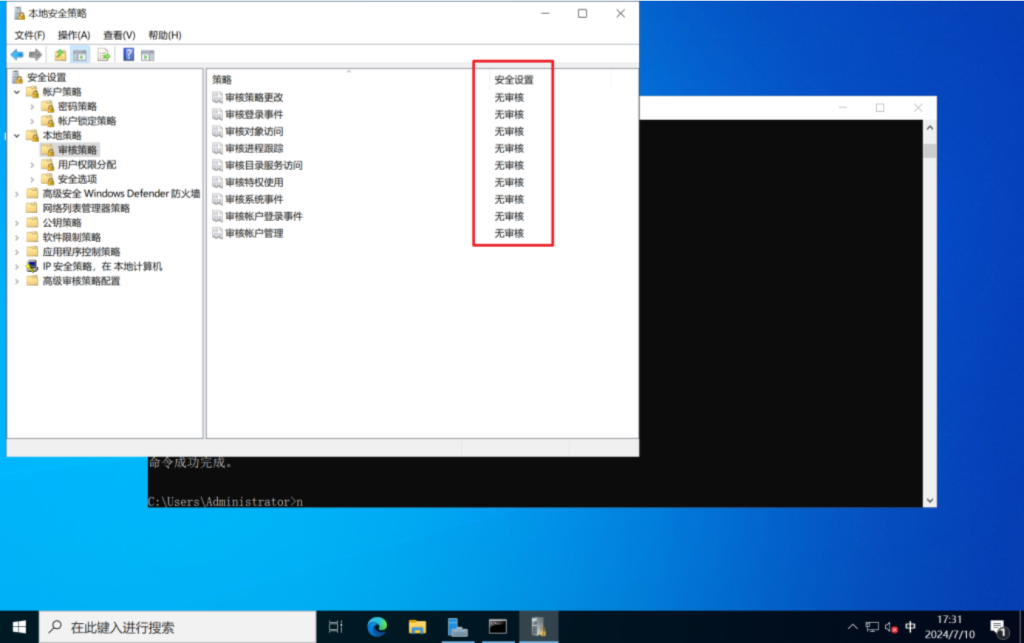Click Show/Hide console tree toolbar icon
Image resolution: width=1024 pixels, height=643 pixels.
tap(80, 55)
